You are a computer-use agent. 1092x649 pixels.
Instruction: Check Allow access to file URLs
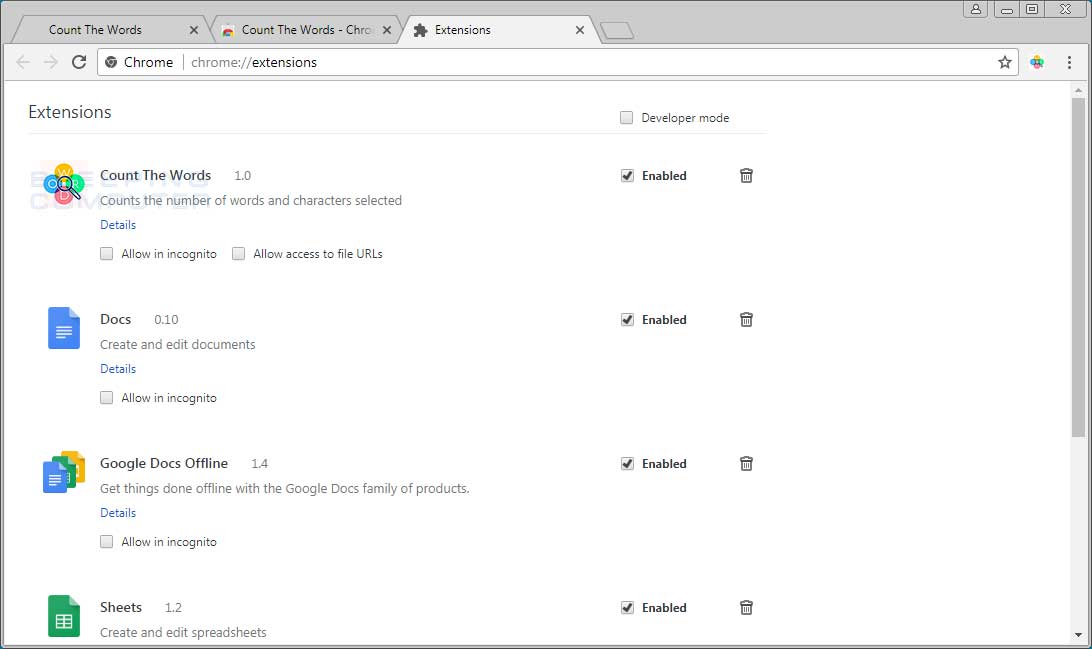(x=239, y=253)
